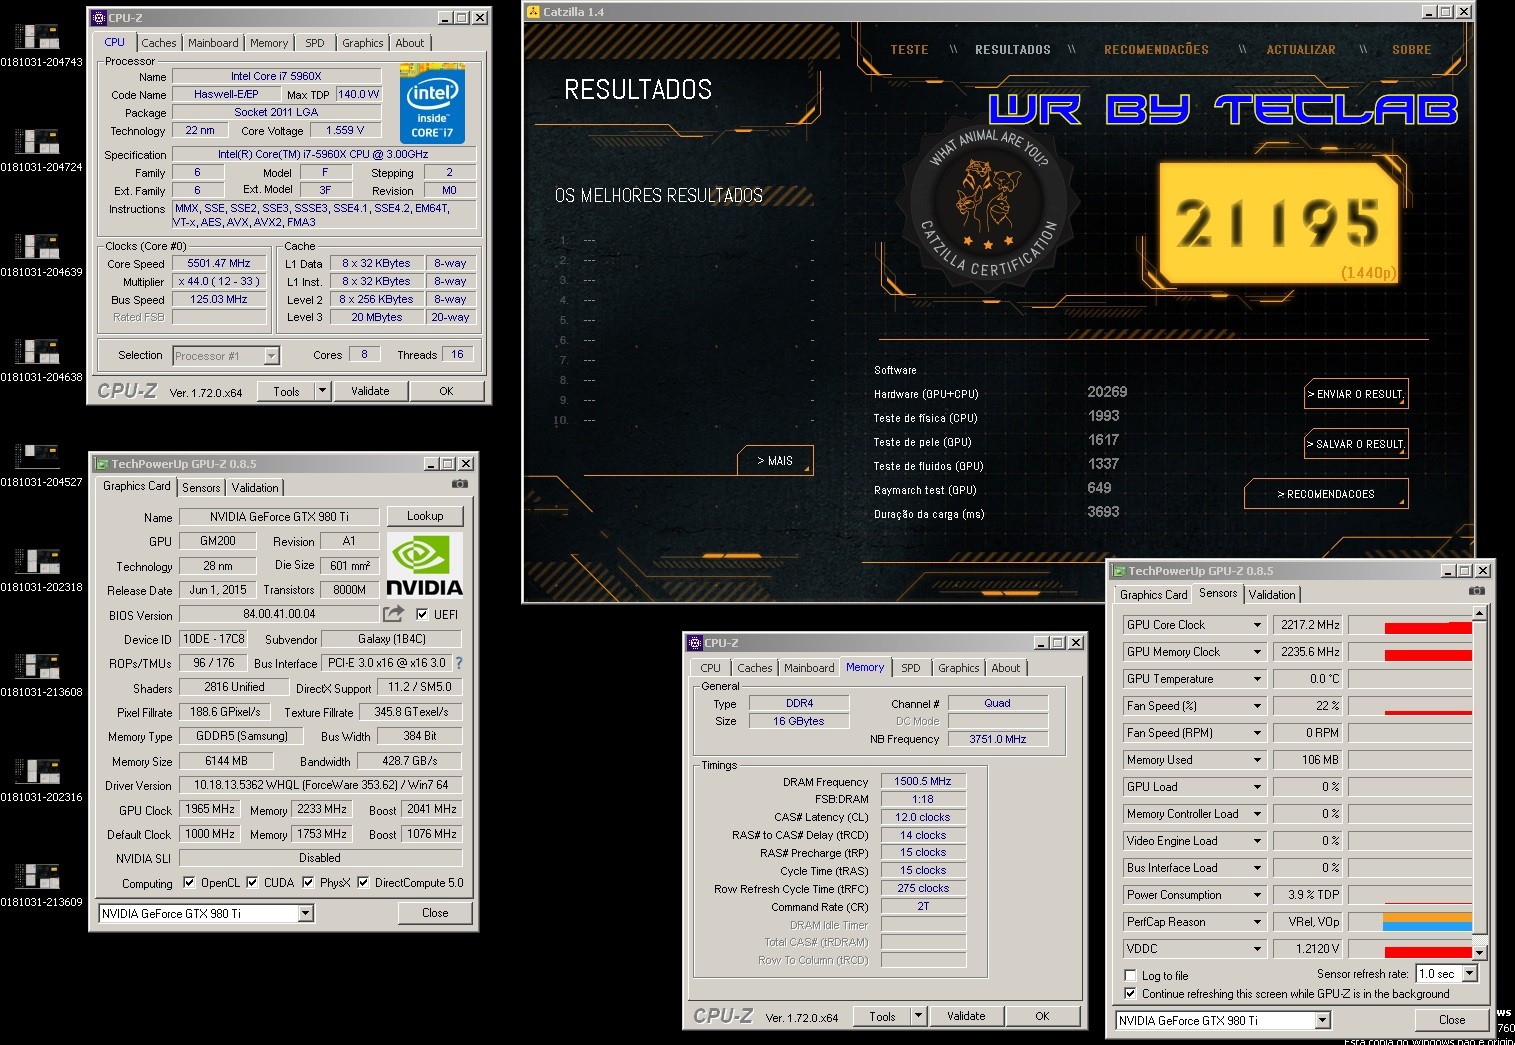Click SALVAR O RESULT button in Catzilla
The height and width of the screenshot is (1045, 1515).
[x=1356, y=444]
